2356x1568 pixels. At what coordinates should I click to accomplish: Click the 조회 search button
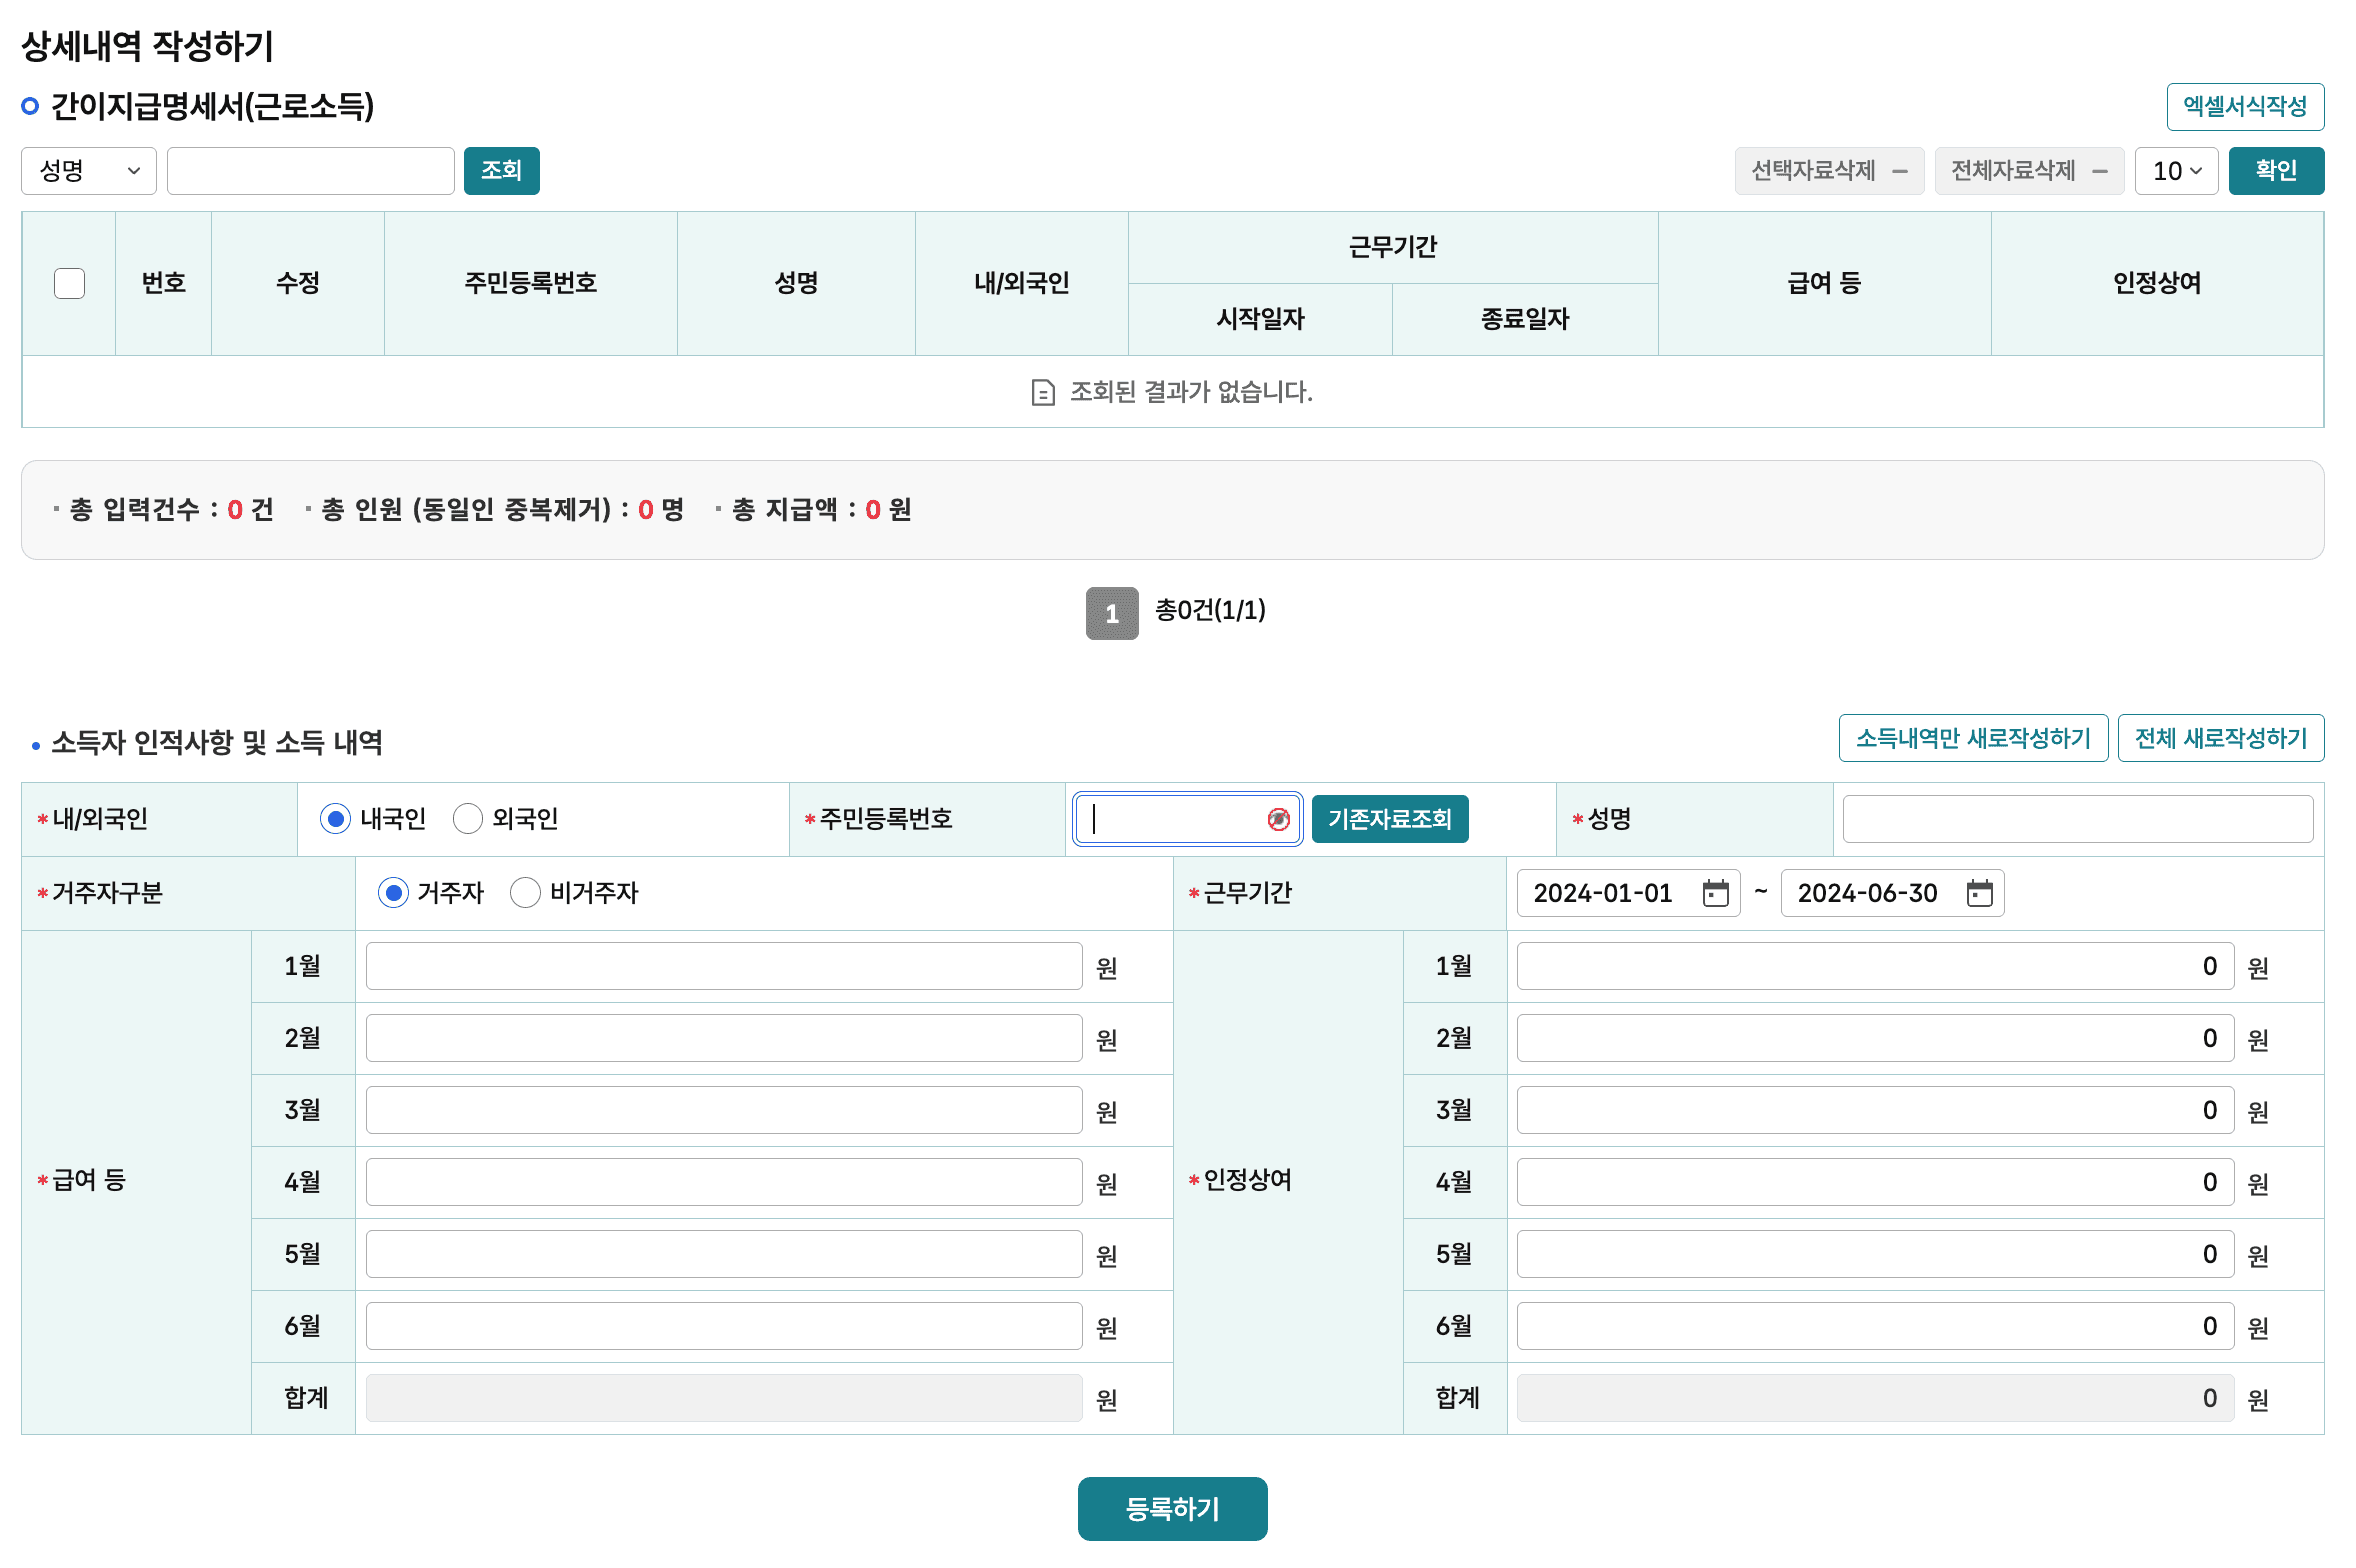pyautogui.click(x=501, y=171)
